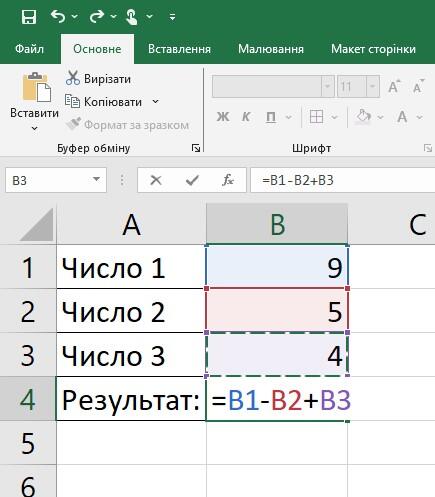Expand the Копіювати dropdown arrow
The height and width of the screenshot is (497, 435).
click(156, 101)
